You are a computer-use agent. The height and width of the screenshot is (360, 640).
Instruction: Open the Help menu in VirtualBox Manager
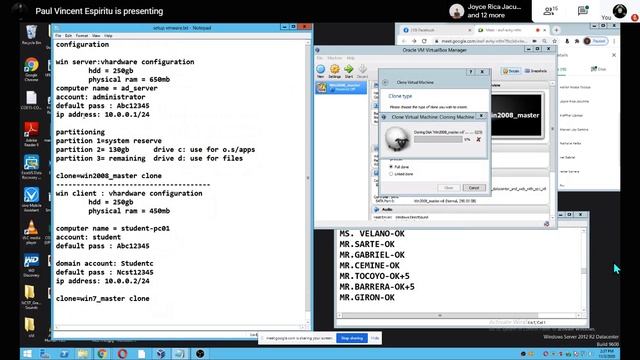pyautogui.click(x=351, y=58)
